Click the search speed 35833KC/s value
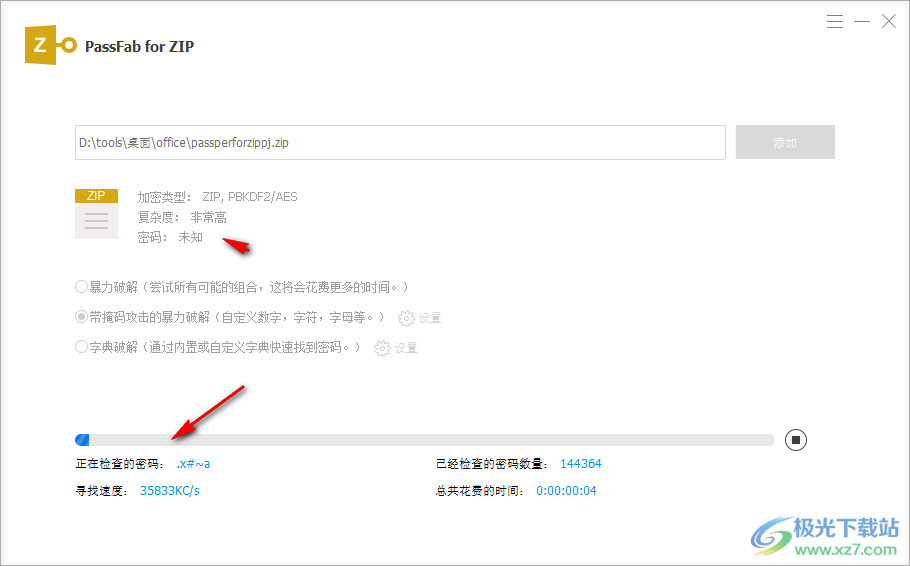 tap(169, 491)
